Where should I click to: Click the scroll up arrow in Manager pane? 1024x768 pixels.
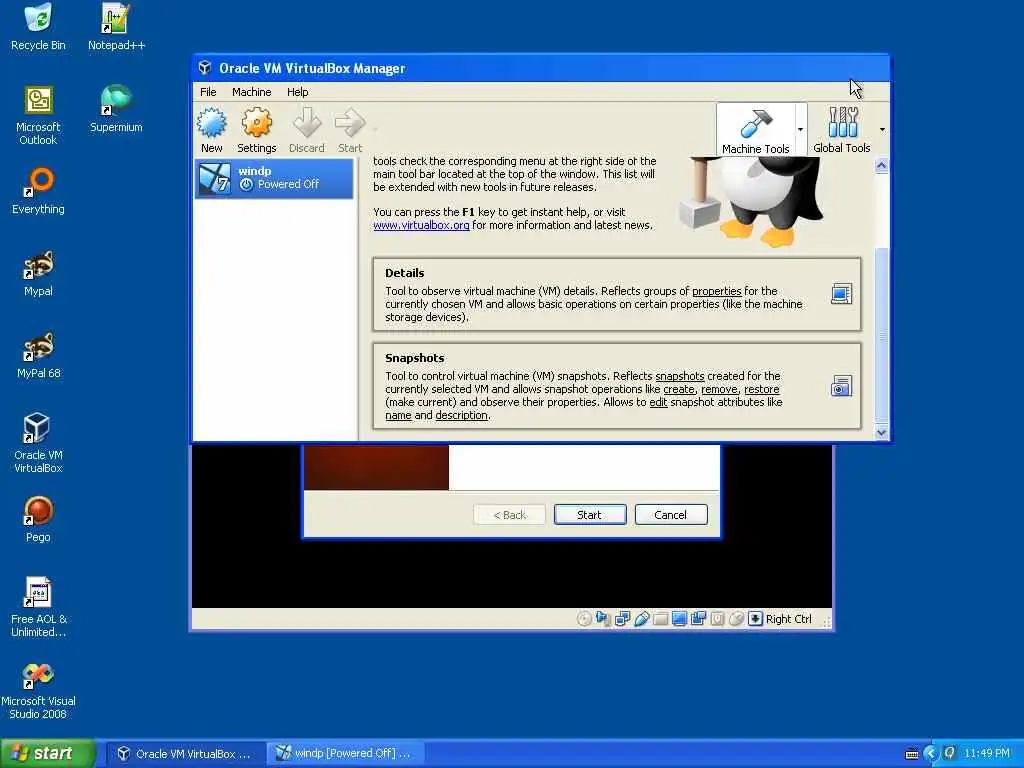[x=882, y=166]
